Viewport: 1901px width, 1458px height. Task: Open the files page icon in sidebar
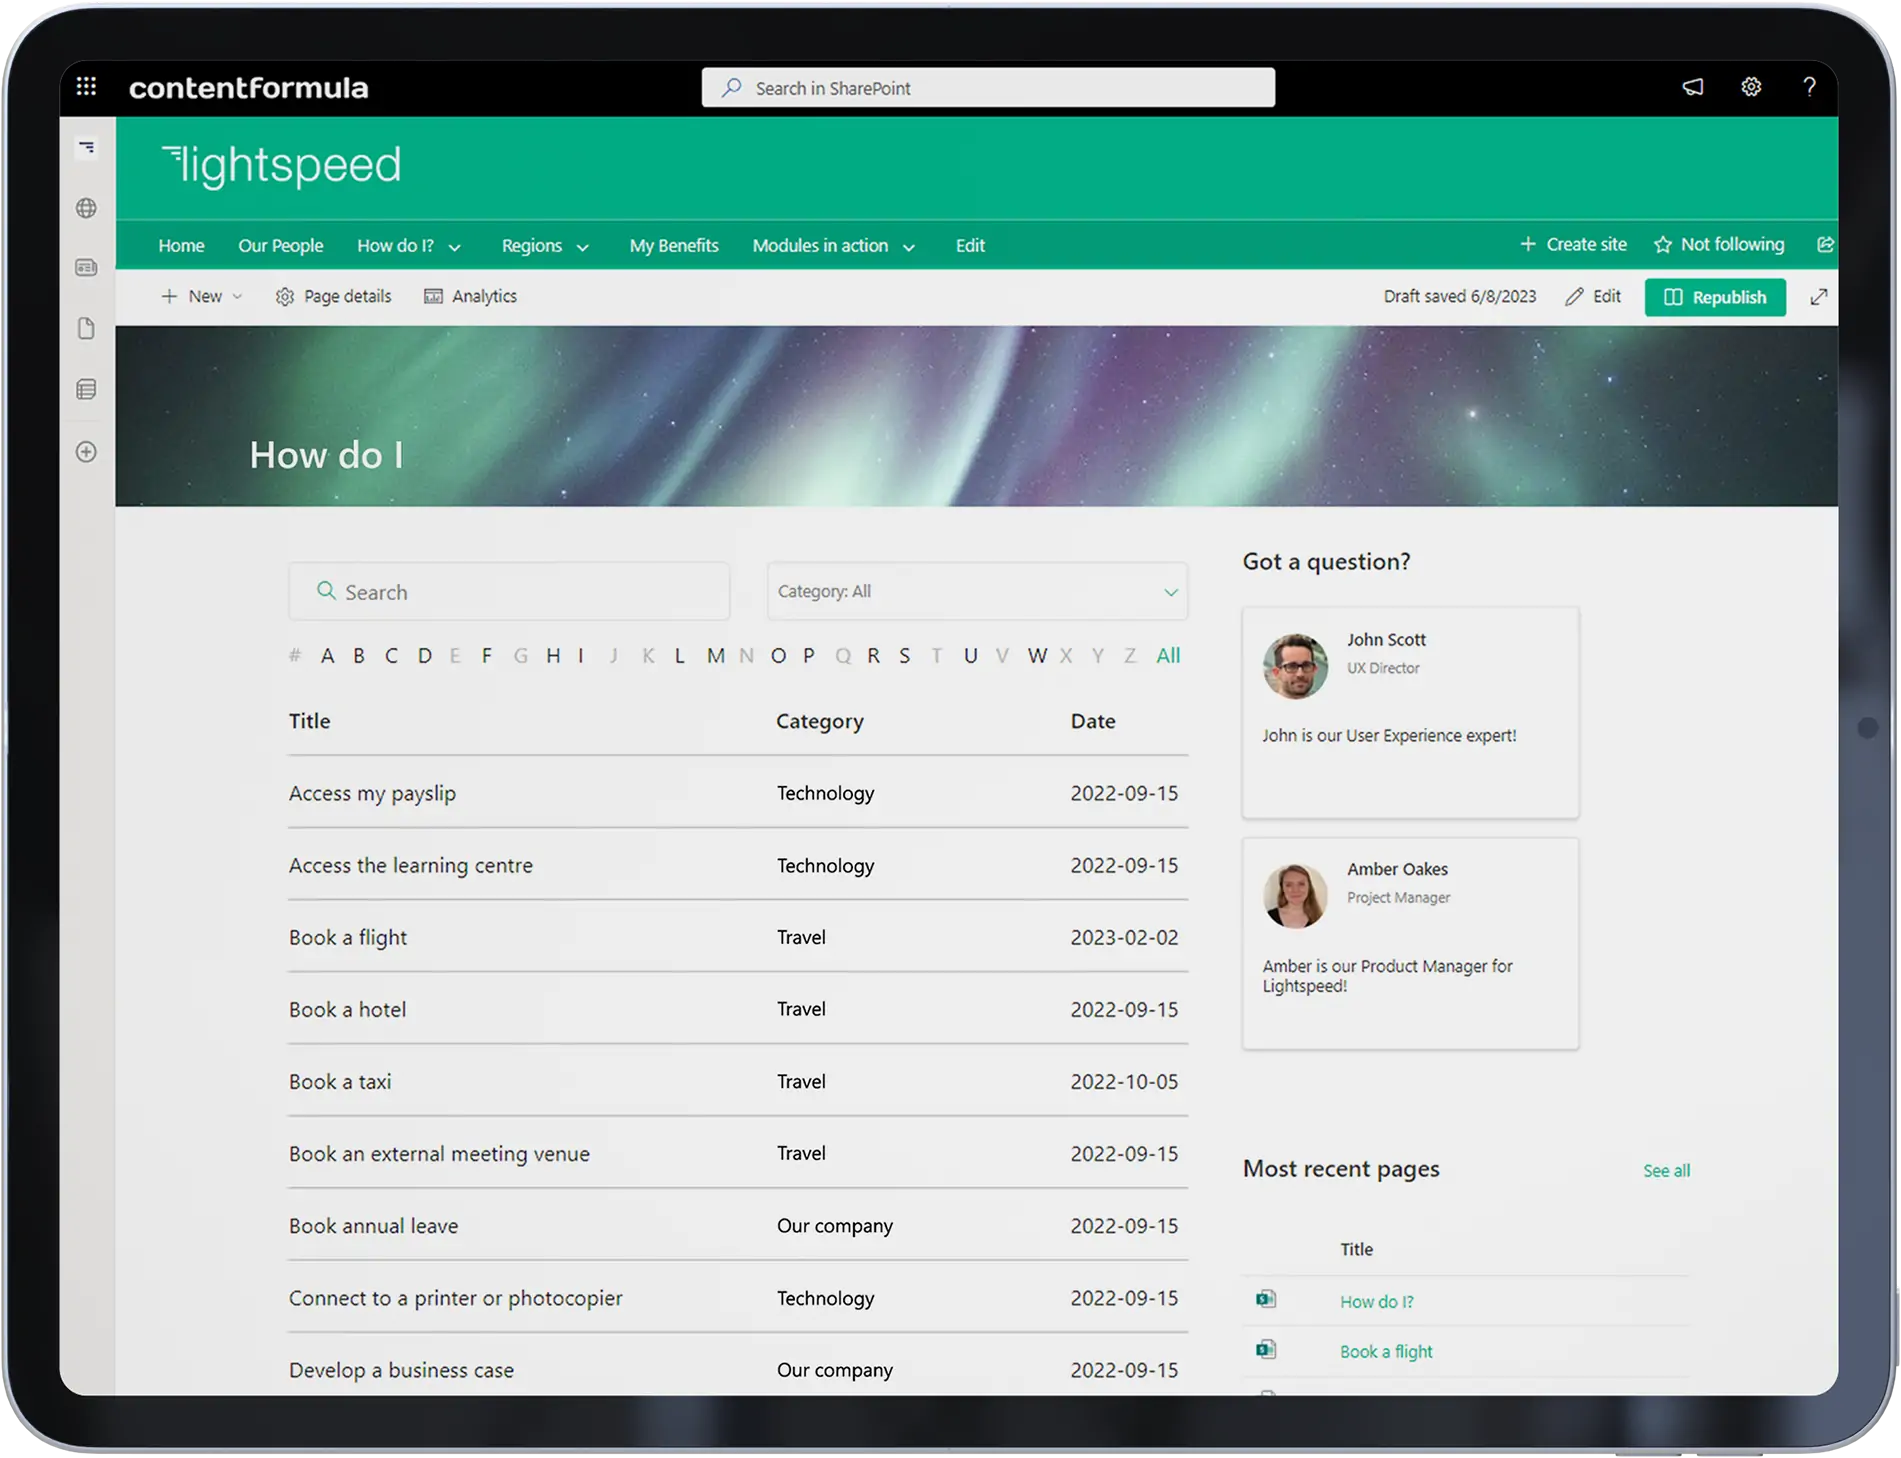87,329
